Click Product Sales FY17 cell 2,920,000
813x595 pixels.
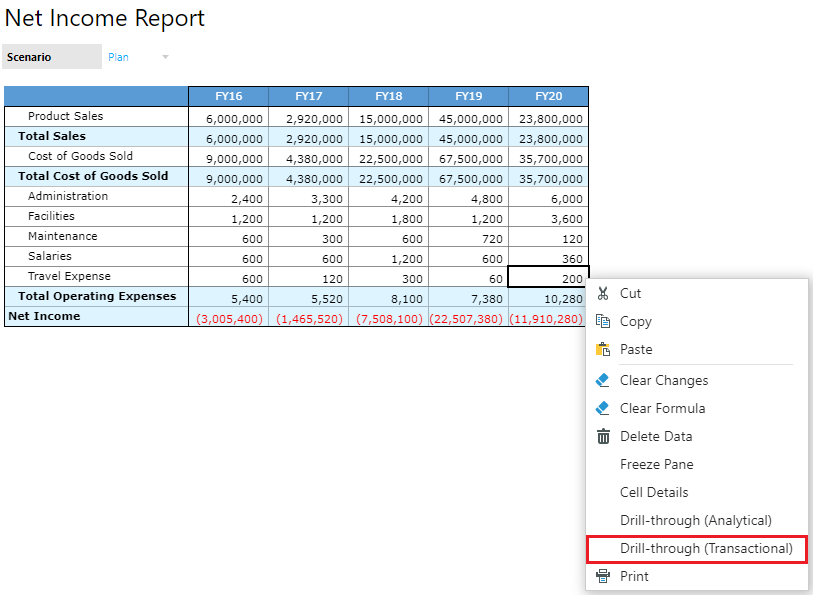(x=309, y=117)
